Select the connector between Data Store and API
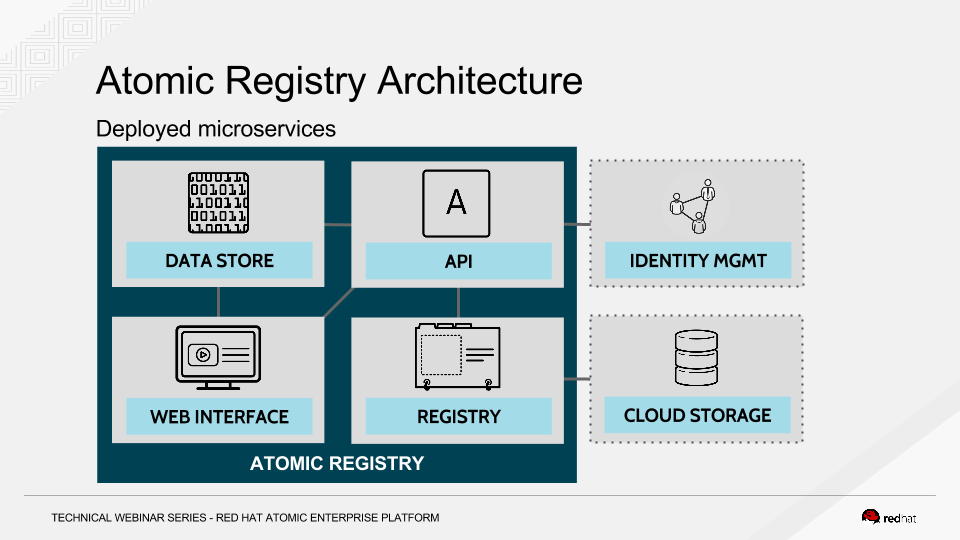The height and width of the screenshot is (540, 960). click(338, 224)
